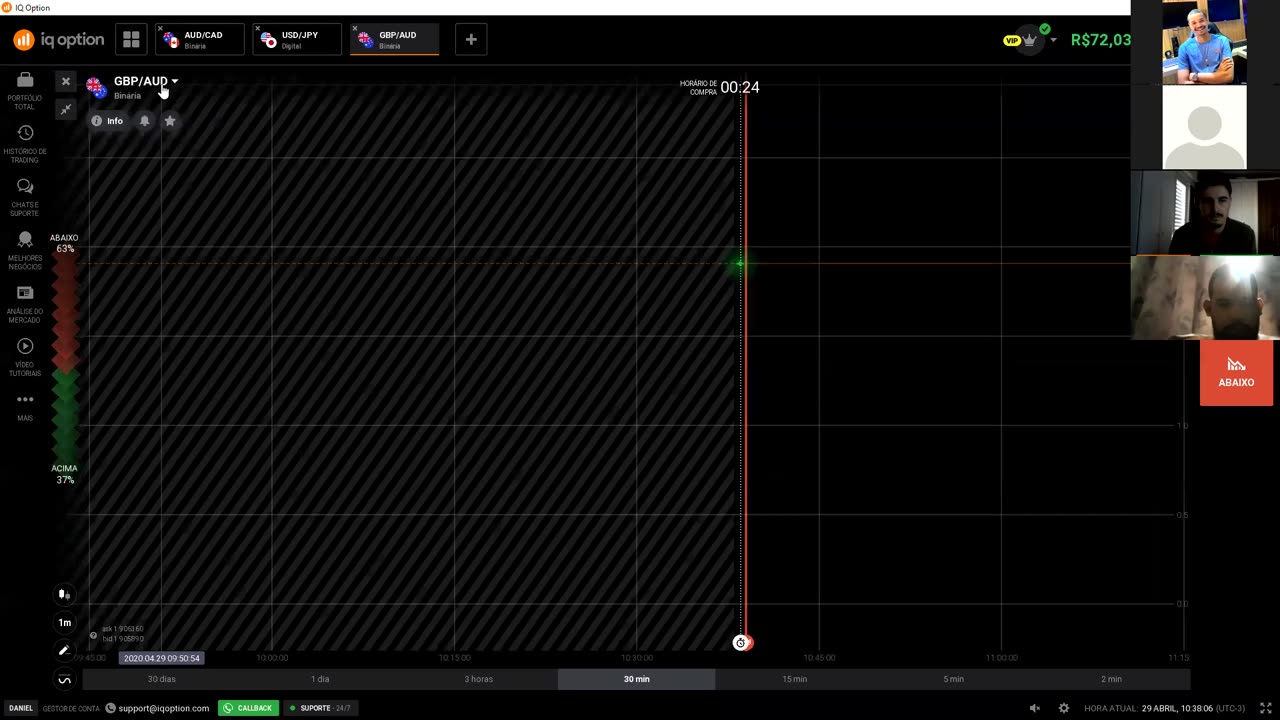Add a new asset tab with plus
Image resolution: width=1280 pixels, height=720 pixels.
[471, 39]
